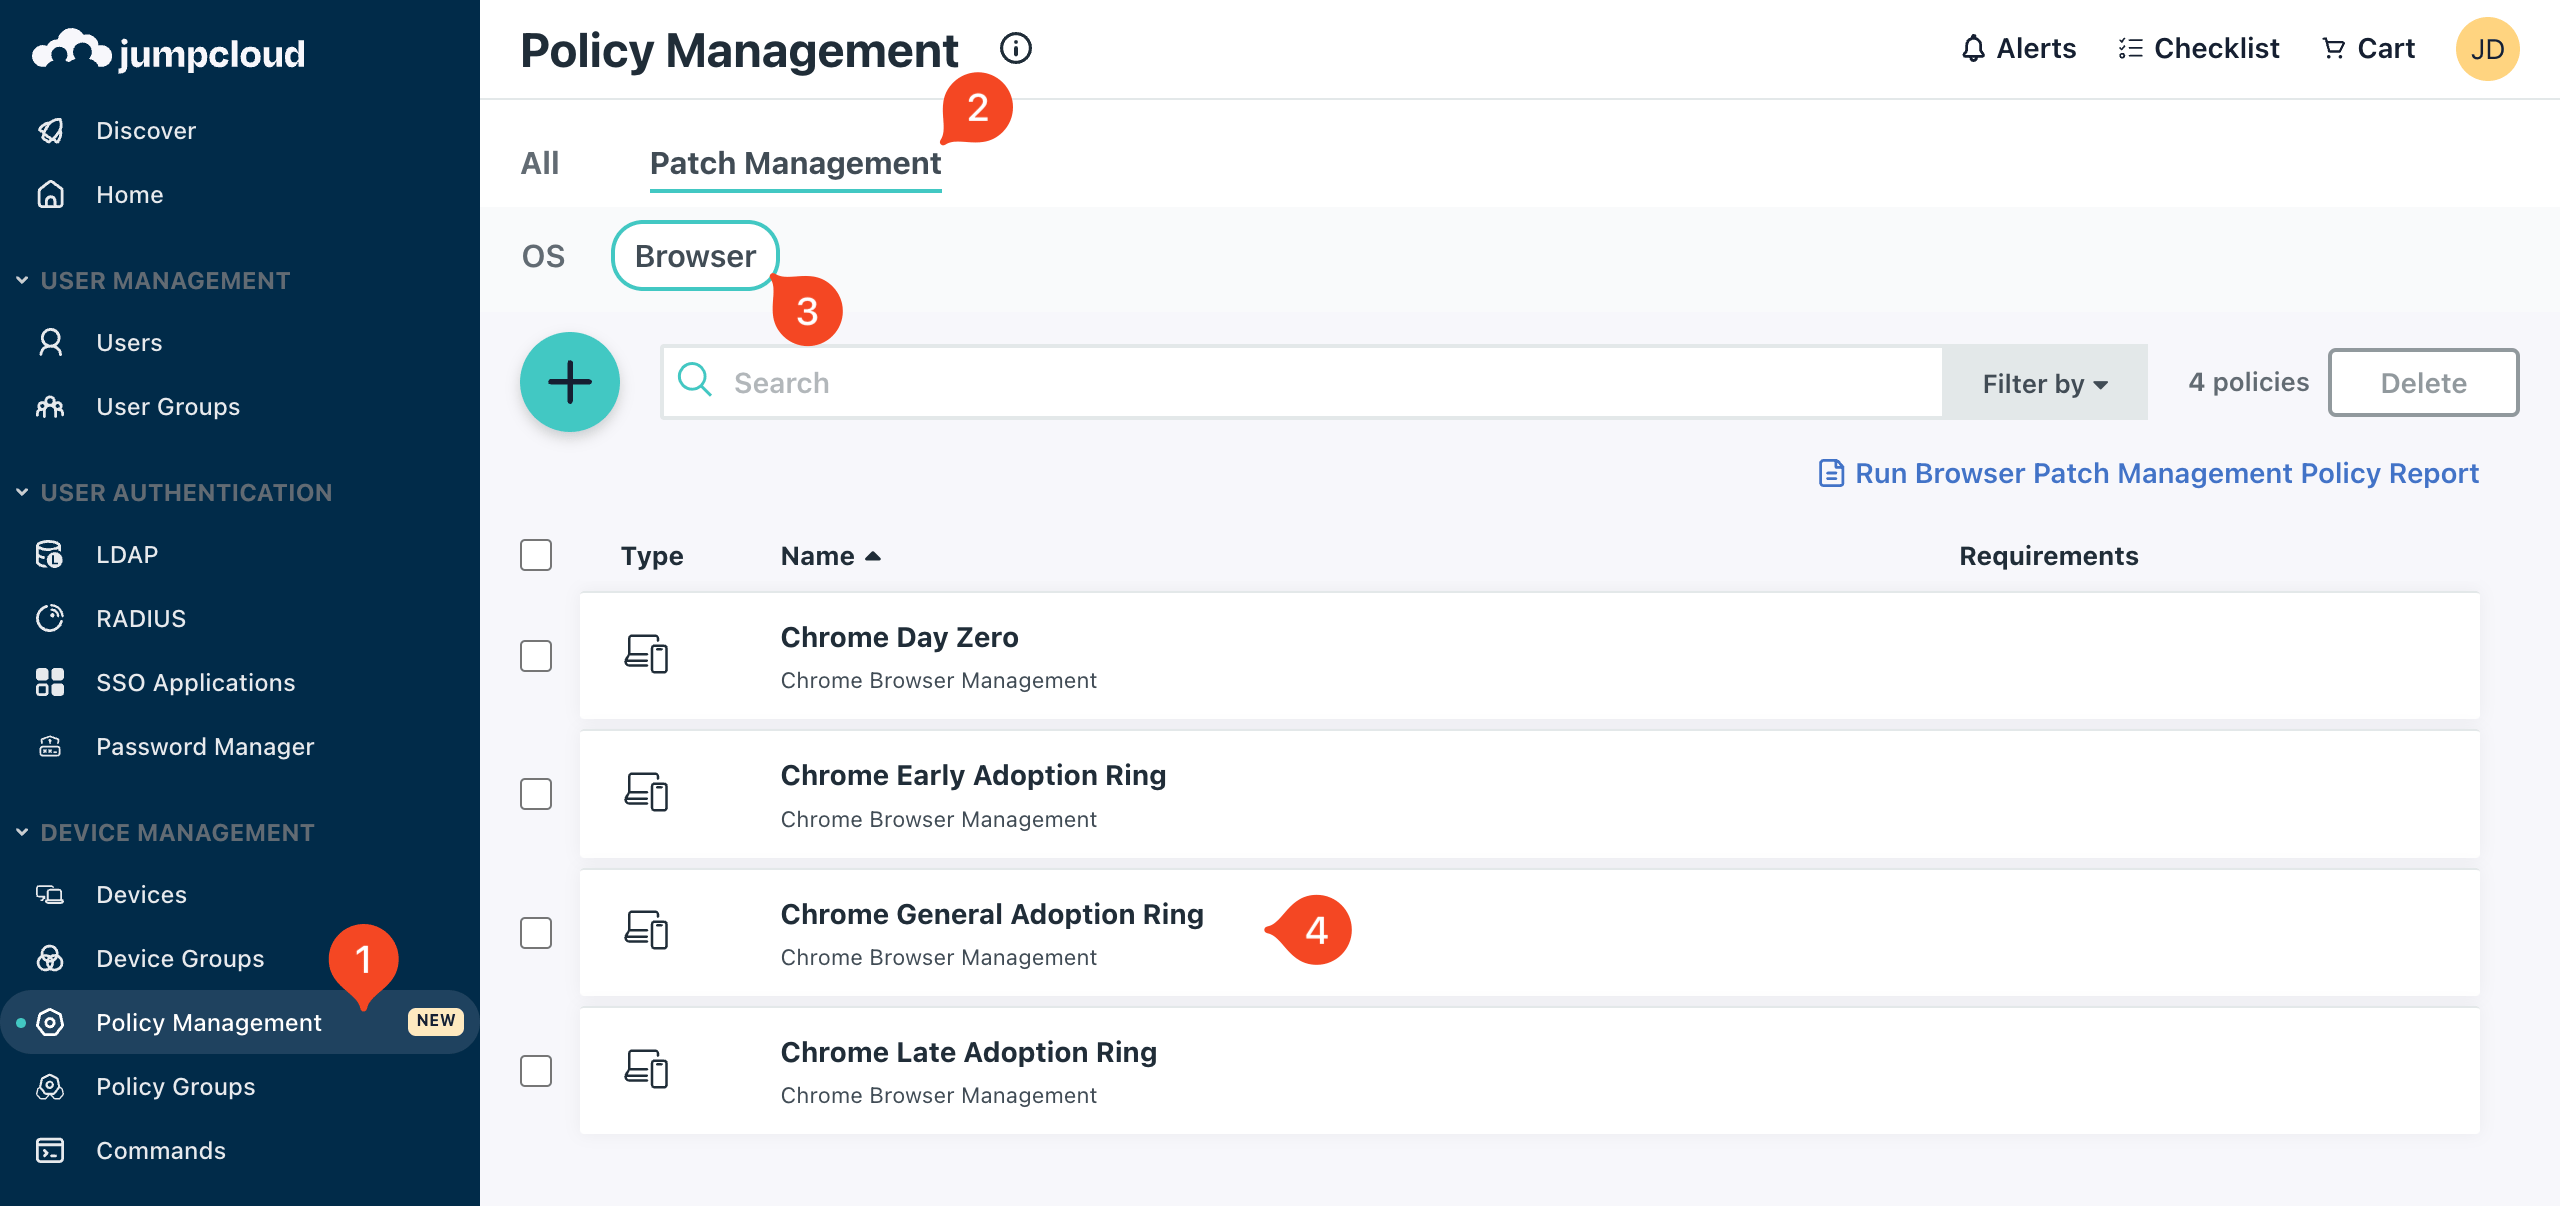
Task: Click the NEW badge on Policy Management
Action: [x=435, y=1021]
